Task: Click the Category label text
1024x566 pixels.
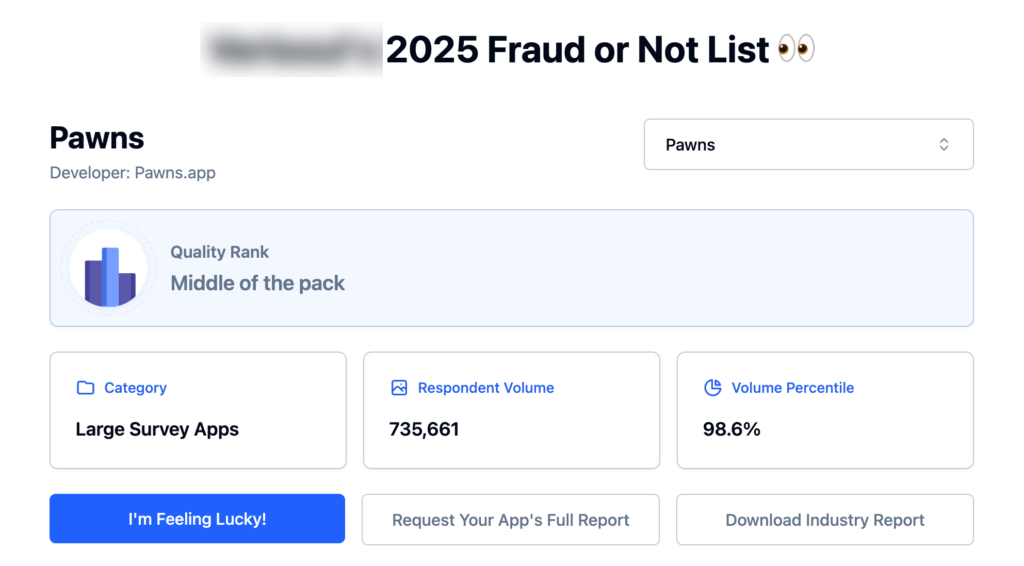Action: (x=135, y=388)
